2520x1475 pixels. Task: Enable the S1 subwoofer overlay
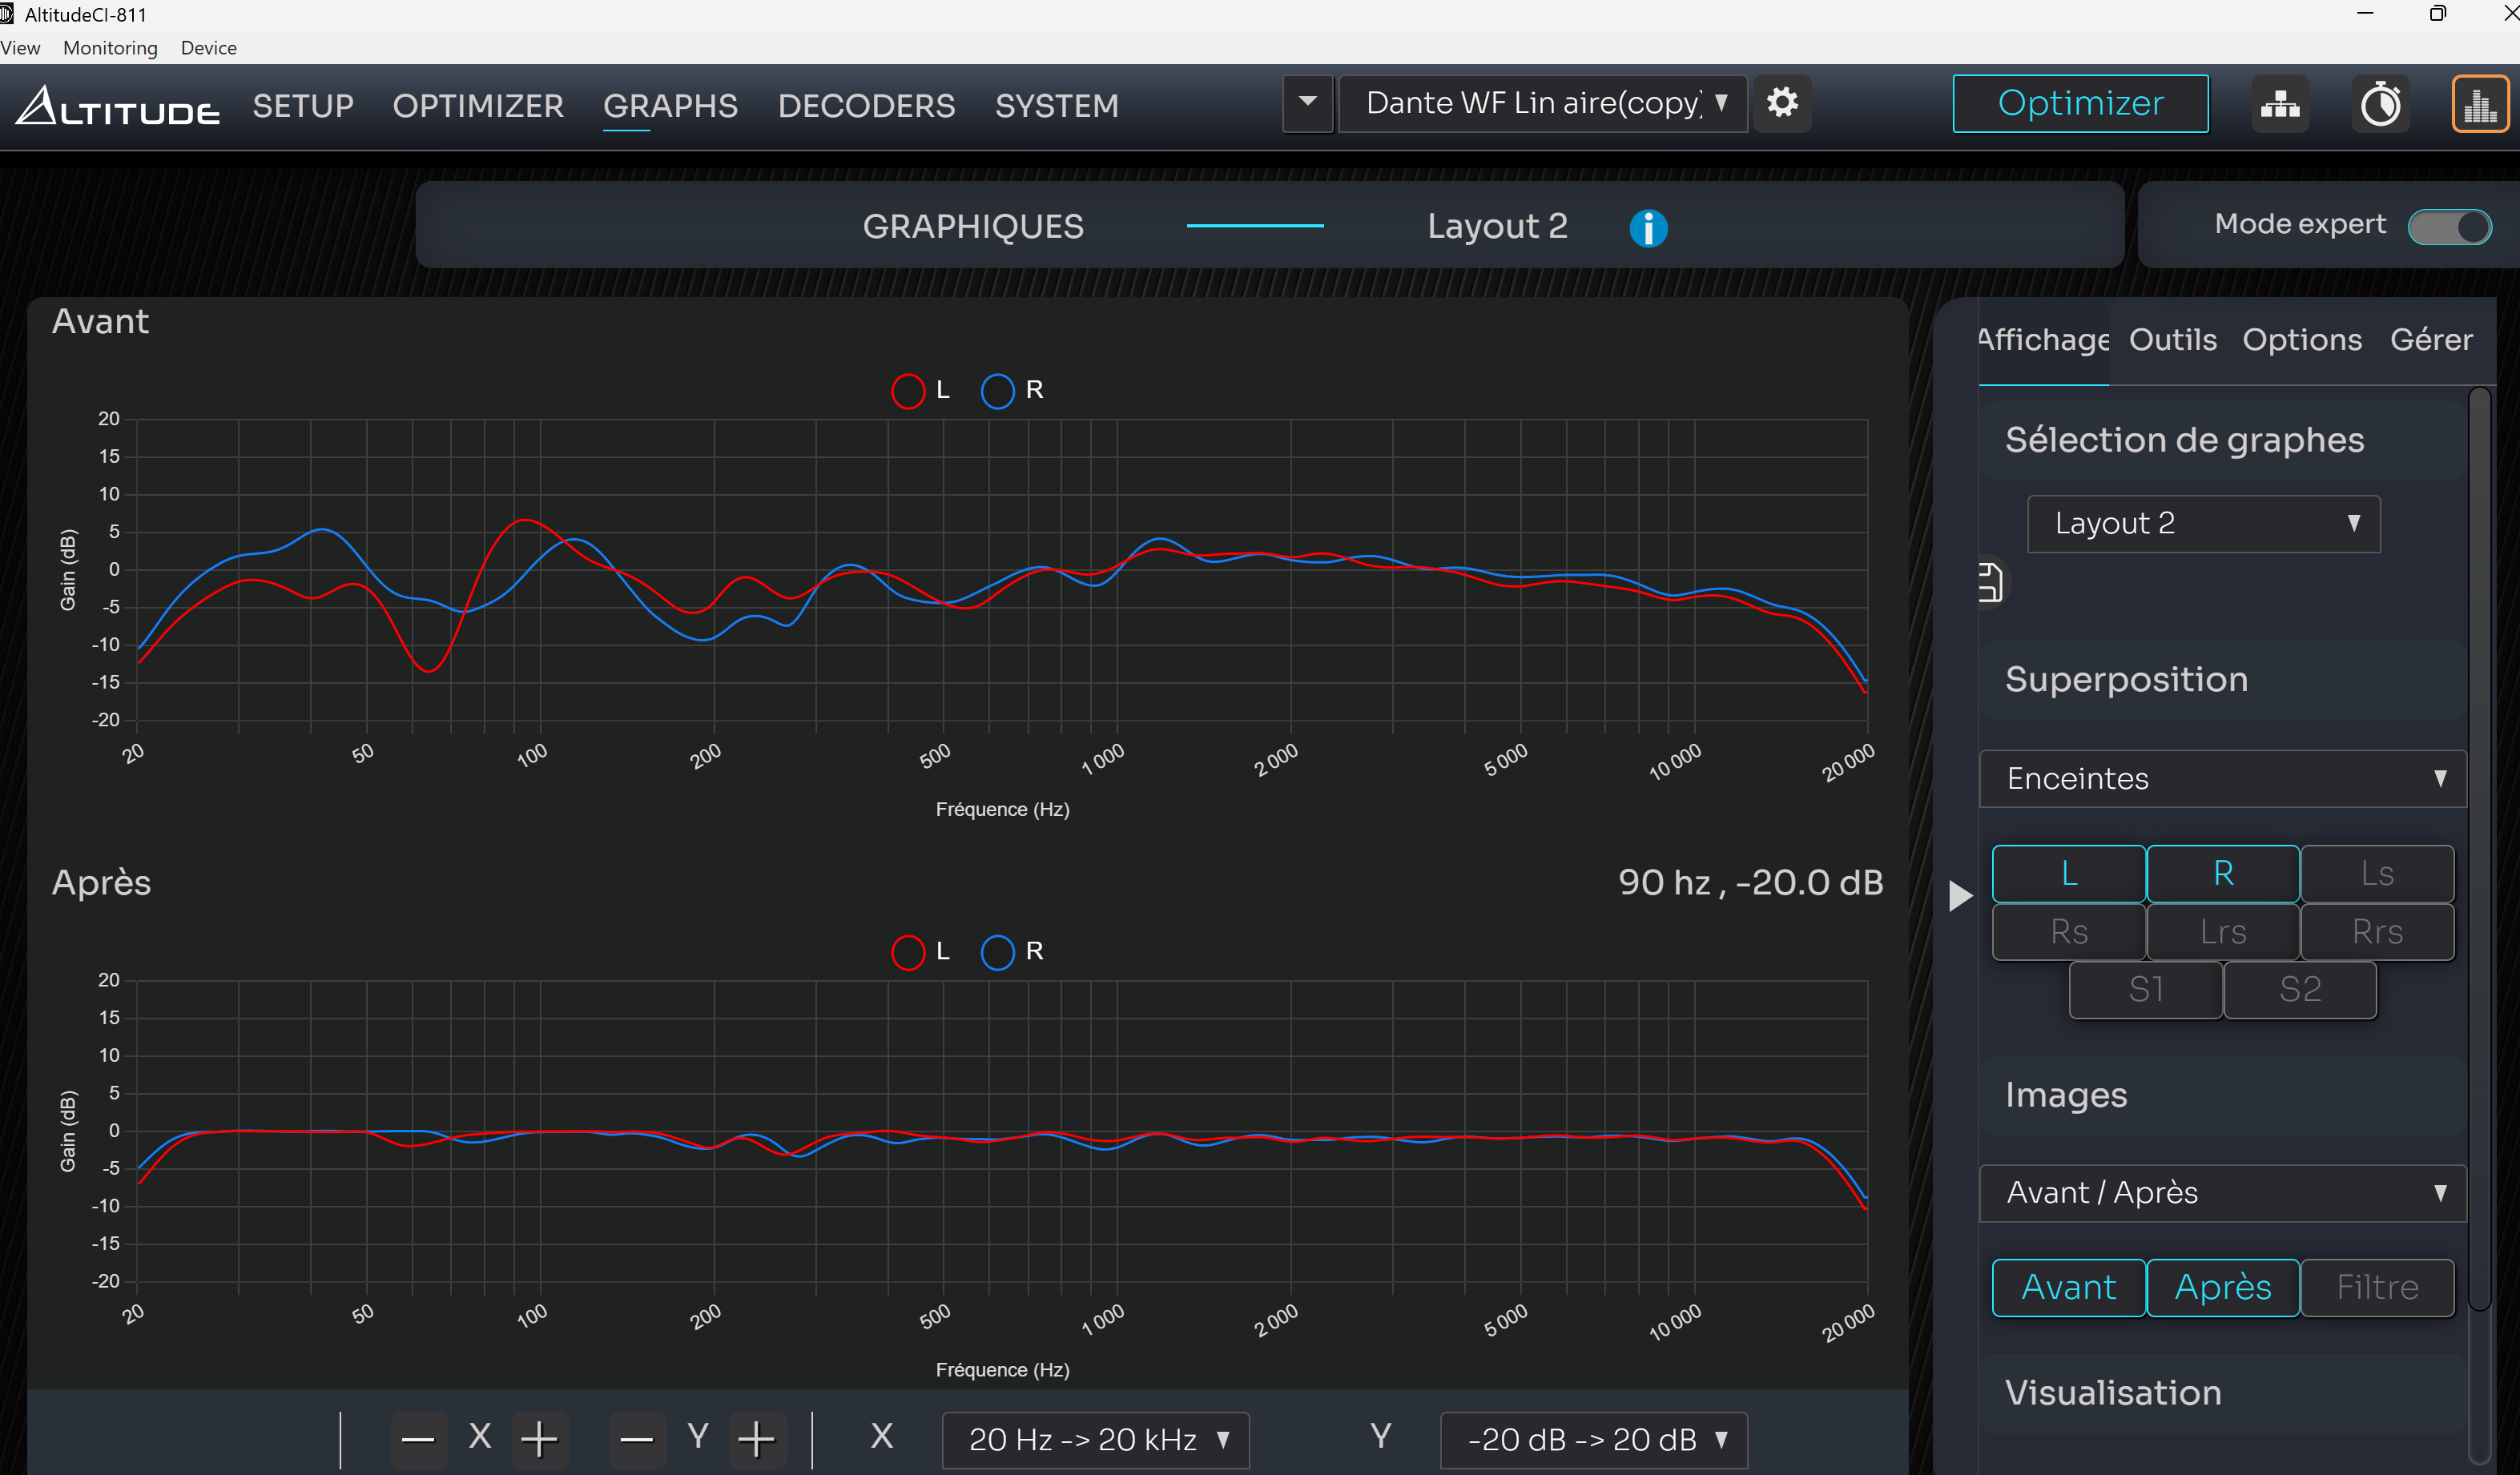click(x=2146, y=990)
